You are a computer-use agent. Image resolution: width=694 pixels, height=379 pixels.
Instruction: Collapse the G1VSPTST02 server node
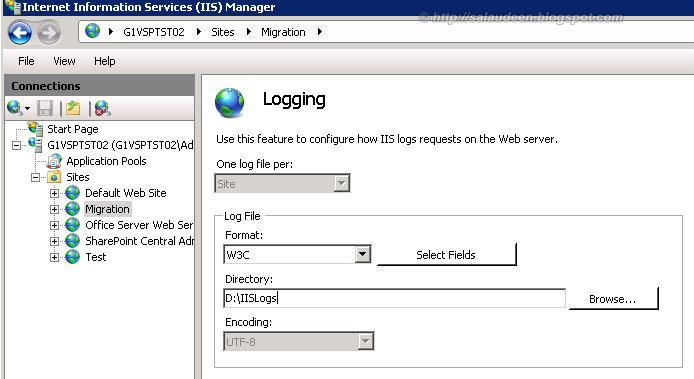[16, 145]
